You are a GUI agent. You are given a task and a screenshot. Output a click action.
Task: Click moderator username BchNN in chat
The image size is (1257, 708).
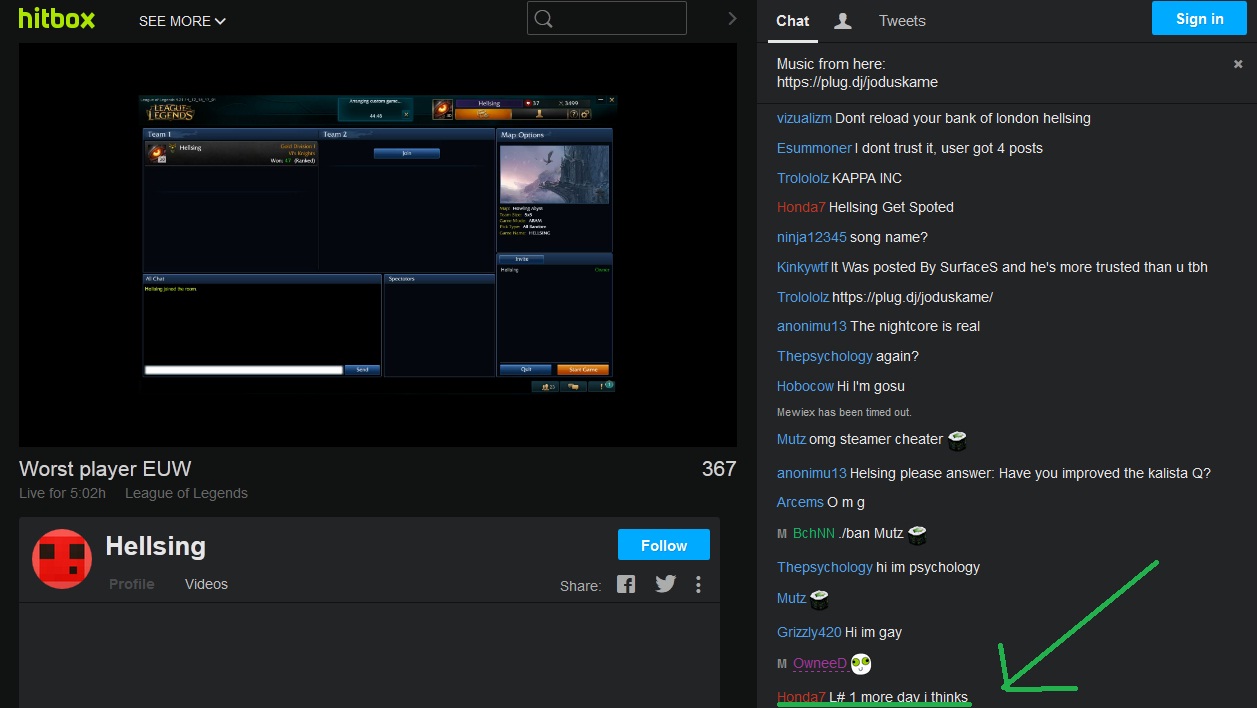(813, 533)
